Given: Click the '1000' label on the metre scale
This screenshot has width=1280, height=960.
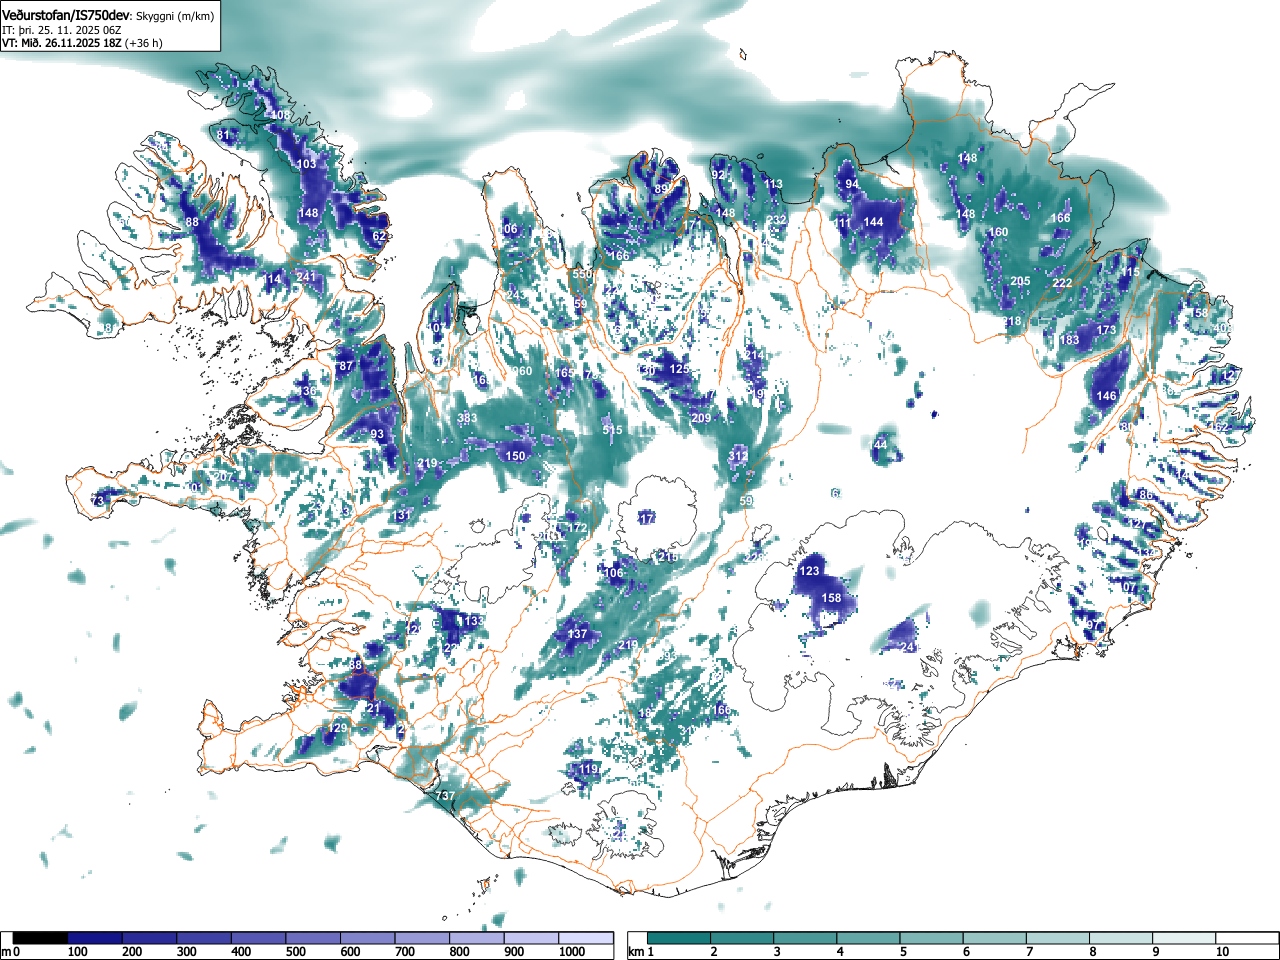Looking at the screenshot, I should [572, 953].
